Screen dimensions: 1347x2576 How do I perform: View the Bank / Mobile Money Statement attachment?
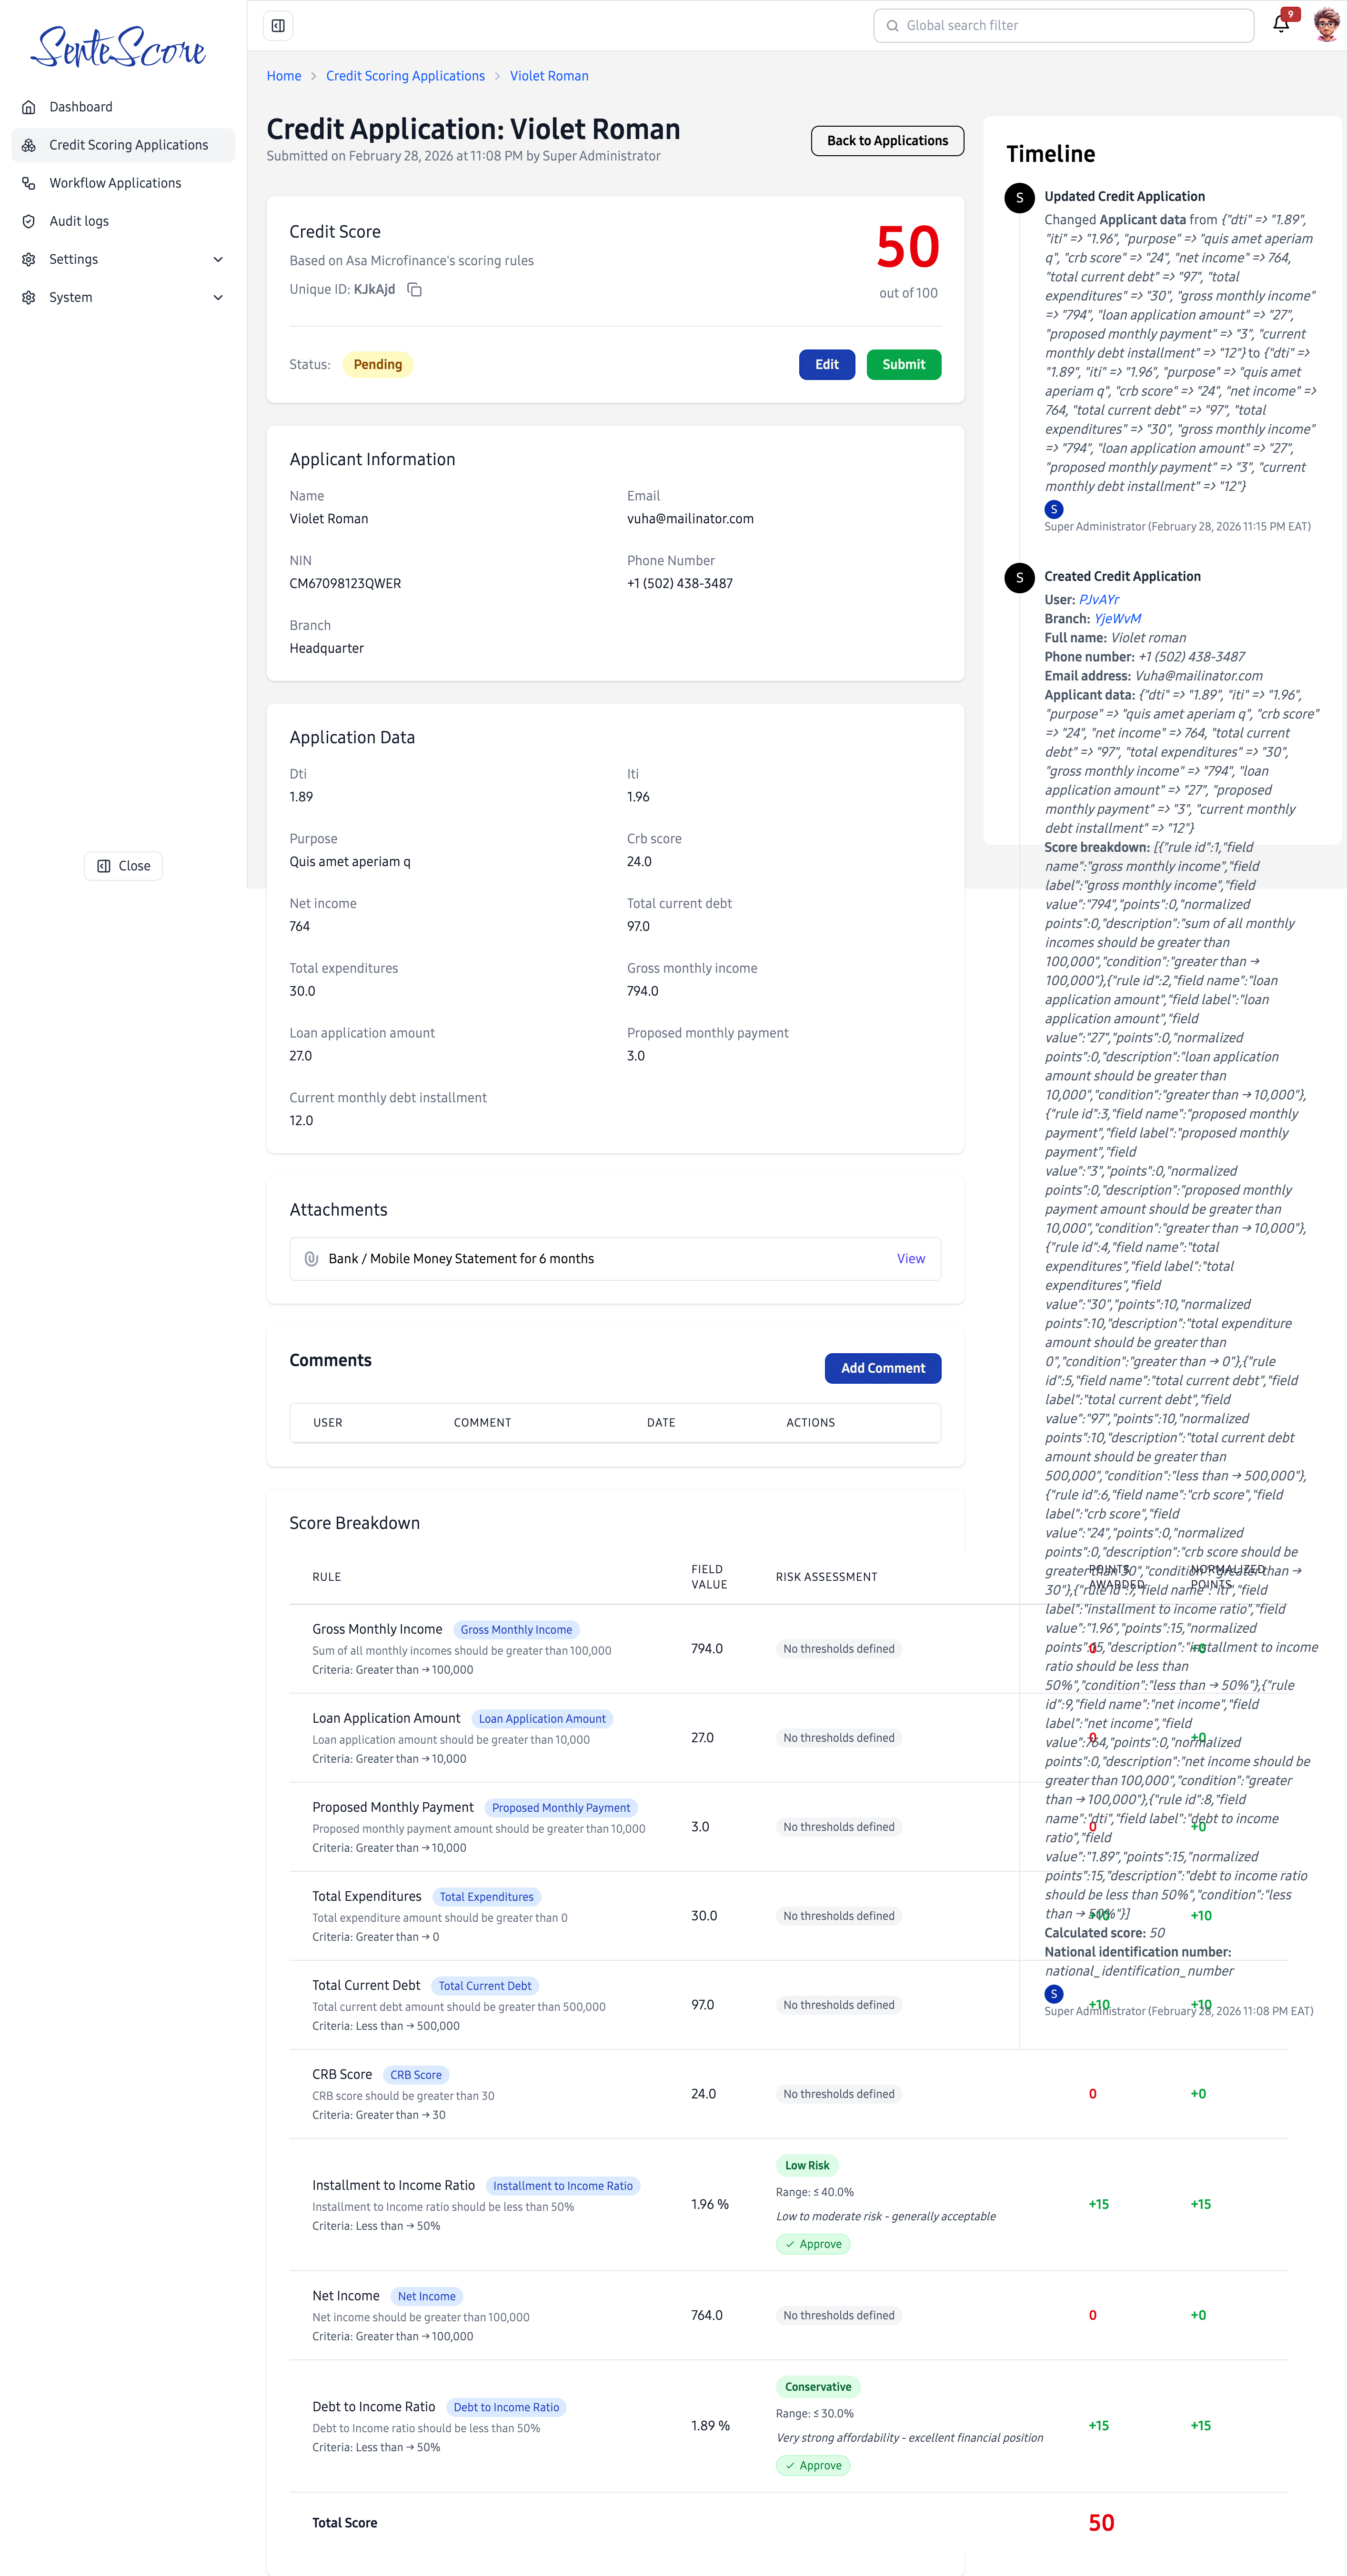pyautogui.click(x=910, y=1258)
